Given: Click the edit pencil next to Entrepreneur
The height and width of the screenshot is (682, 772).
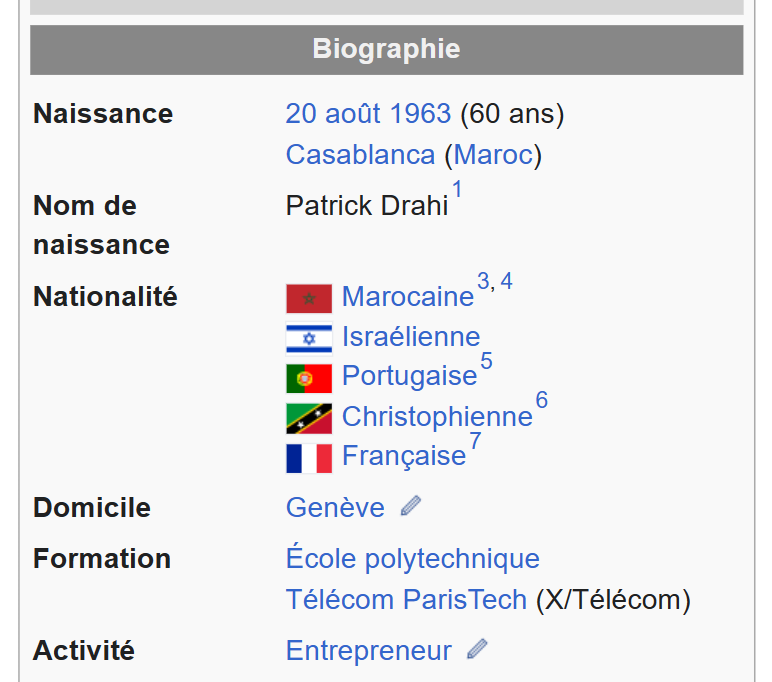Looking at the screenshot, I should coord(478,651).
